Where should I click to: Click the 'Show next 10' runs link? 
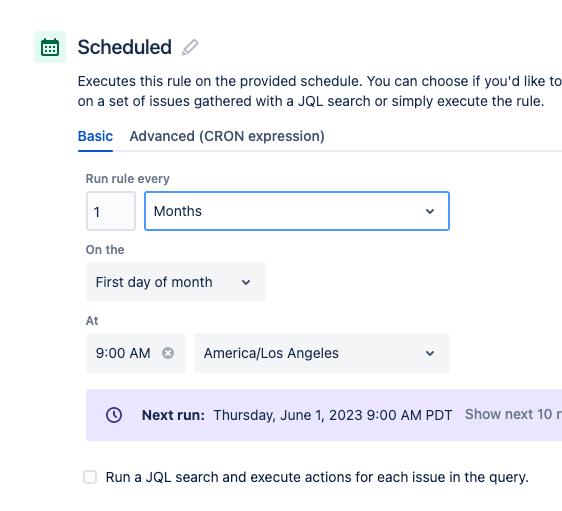point(513,414)
